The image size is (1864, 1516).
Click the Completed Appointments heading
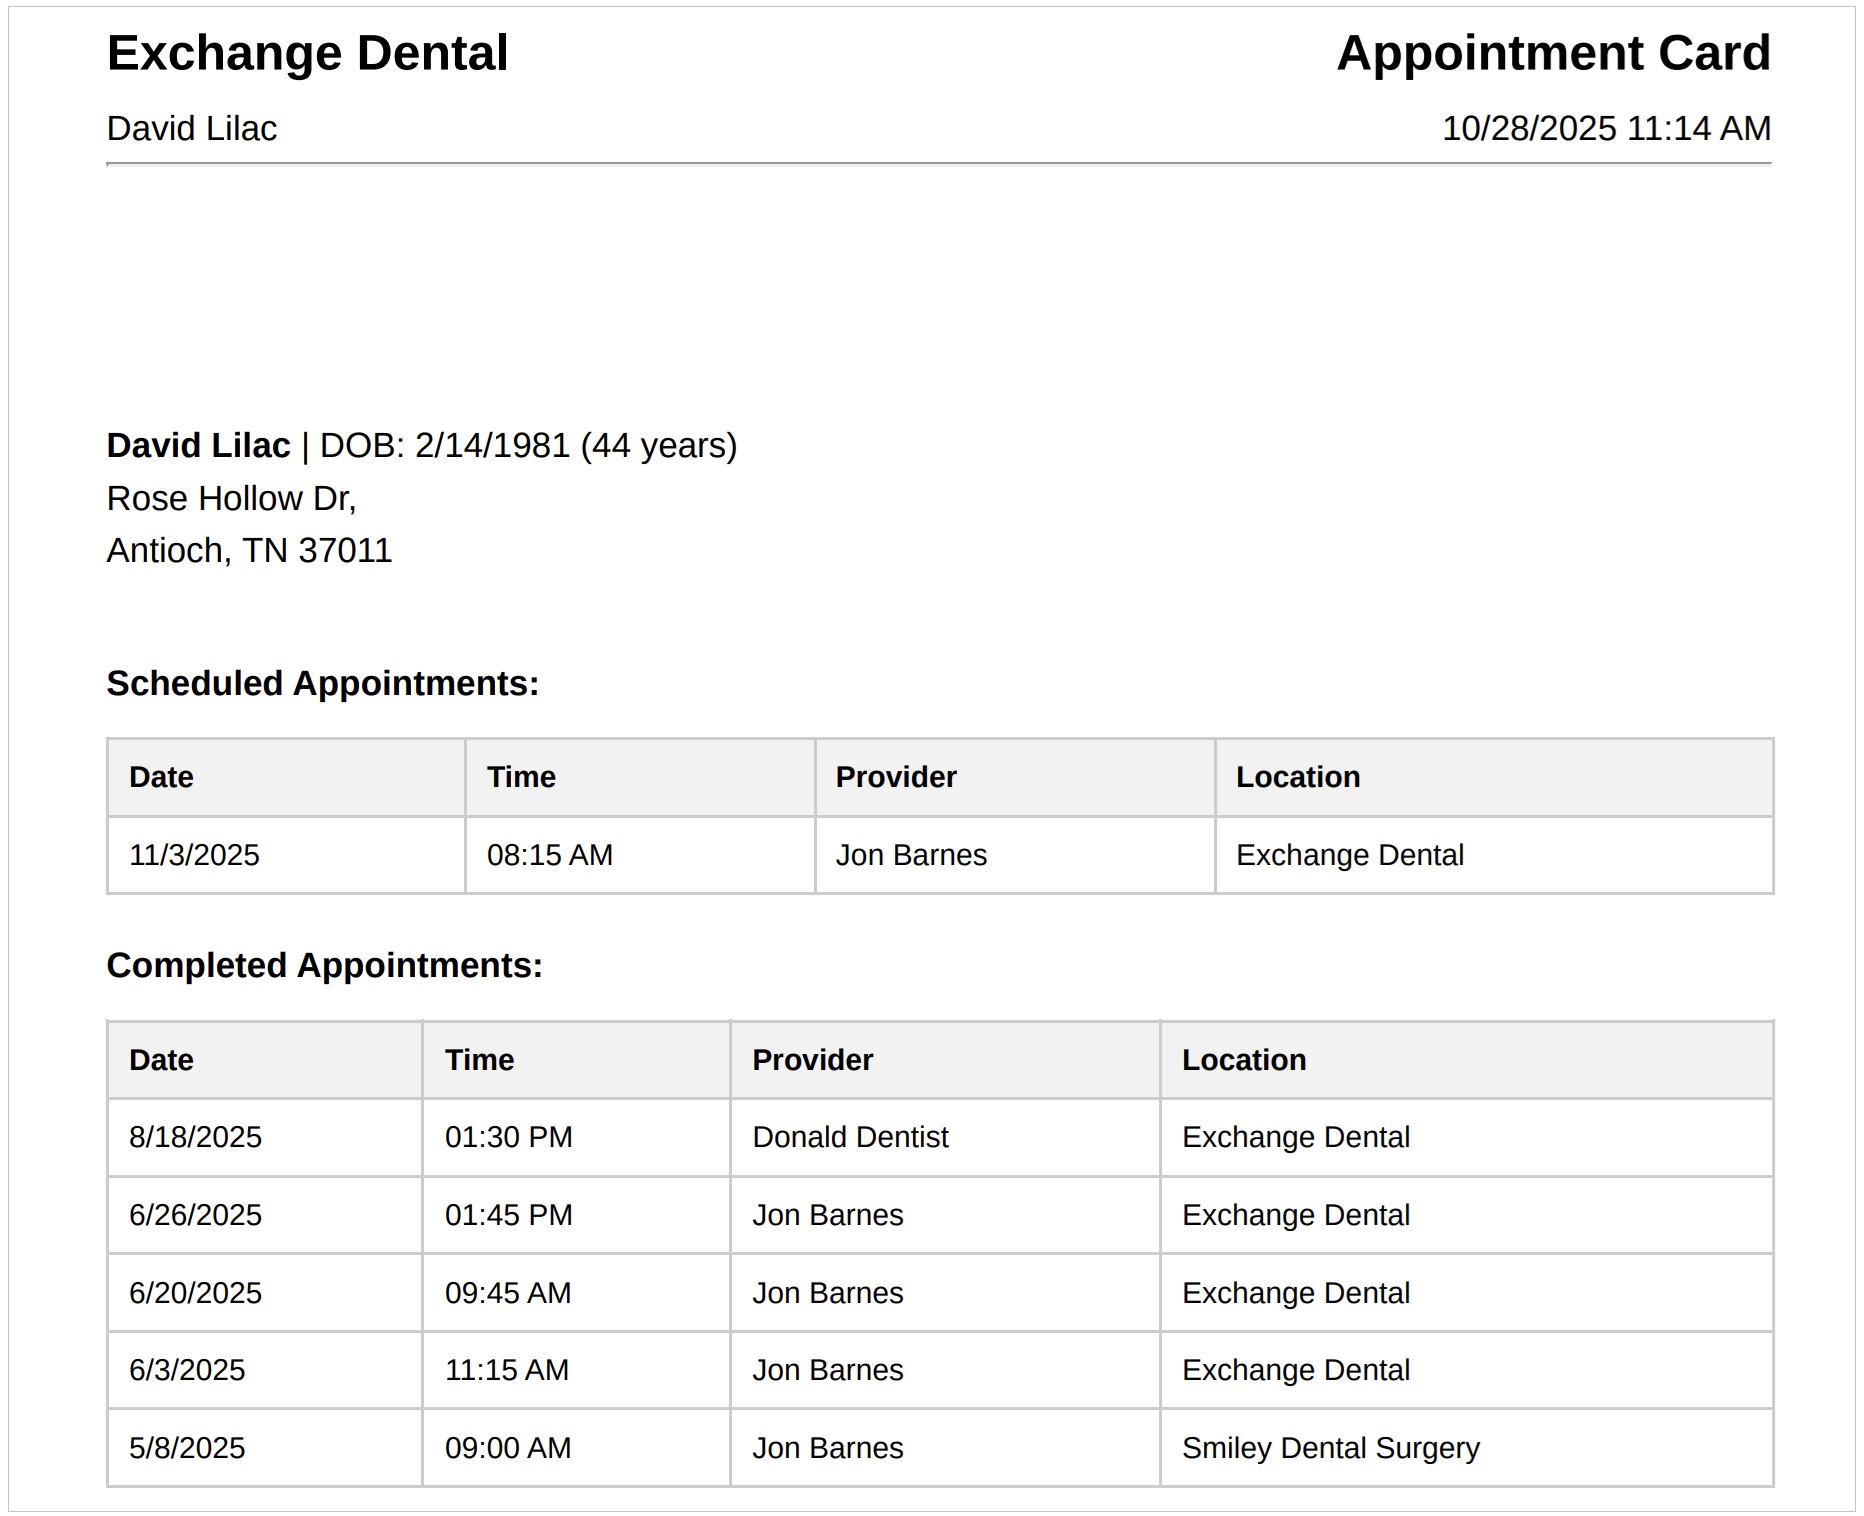point(324,966)
